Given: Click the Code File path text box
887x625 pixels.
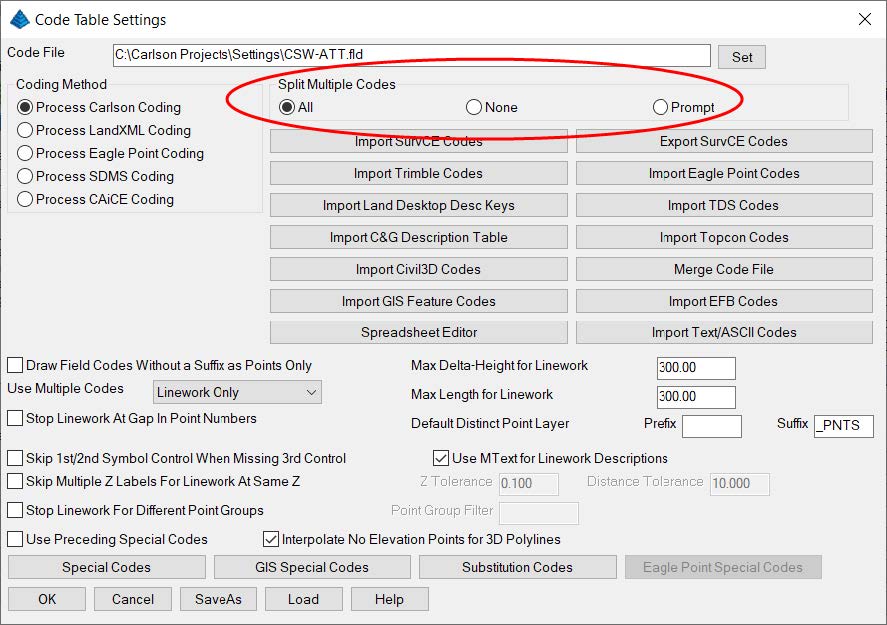Looking at the screenshot, I should click(410, 56).
